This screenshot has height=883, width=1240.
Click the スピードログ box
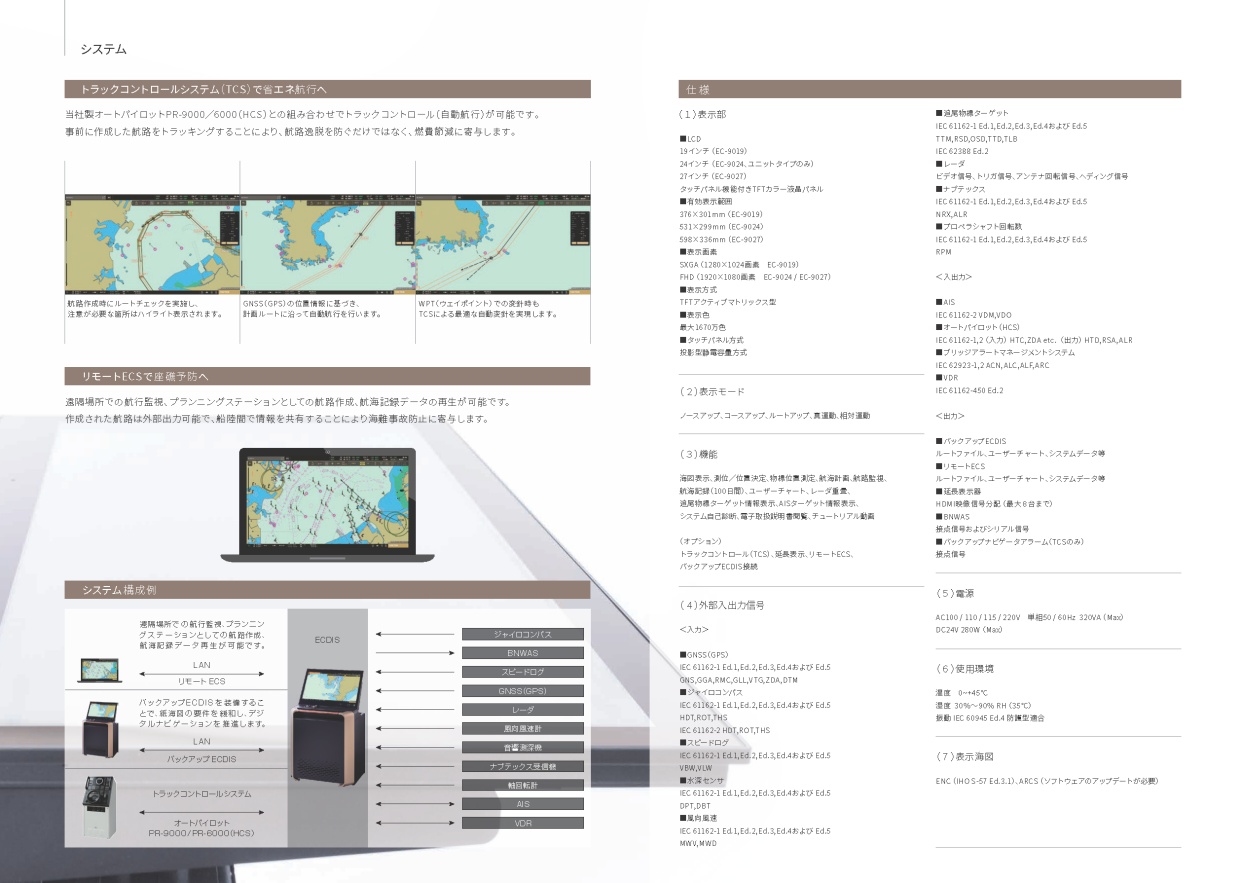tap(522, 672)
